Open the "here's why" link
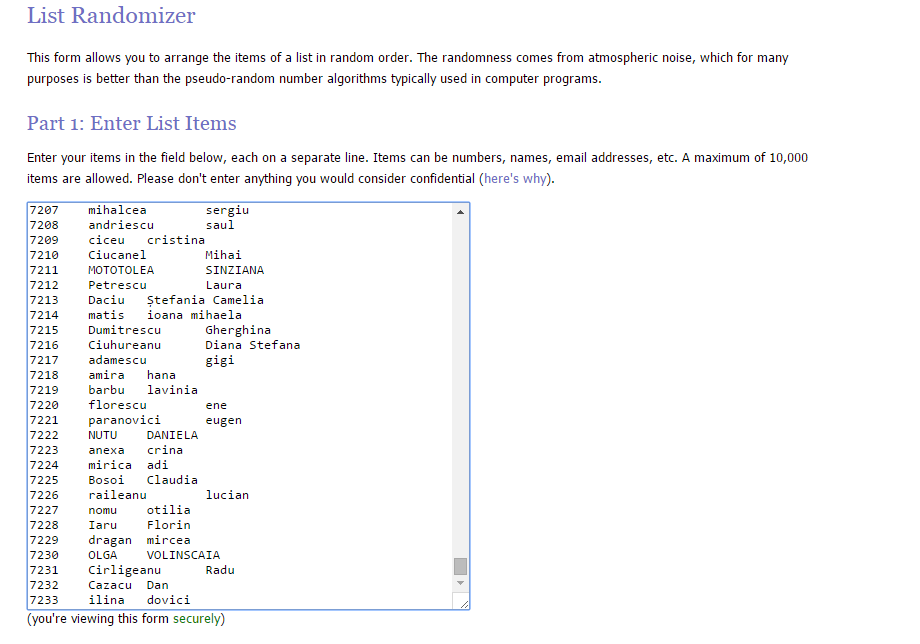The height and width of the screenshot is (644, 920). (515, 179)
